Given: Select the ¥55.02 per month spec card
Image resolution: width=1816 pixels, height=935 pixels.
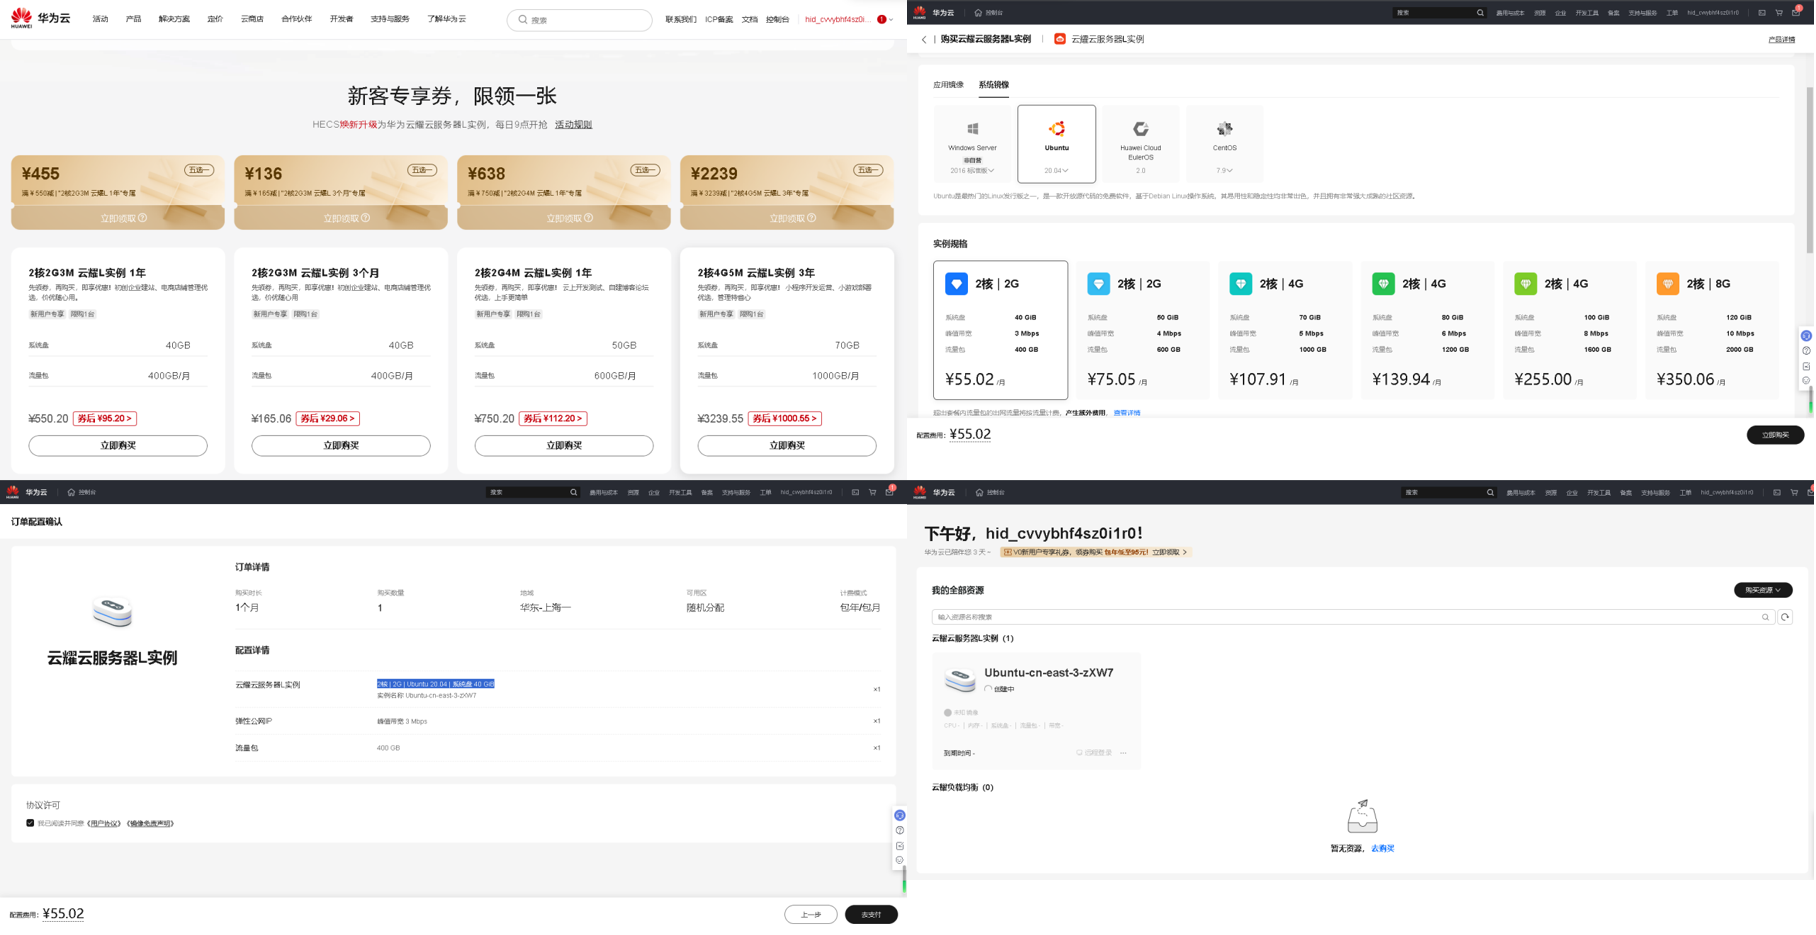Looking at the screenshot, I should pyautogui.click(x=1000, y=330).
